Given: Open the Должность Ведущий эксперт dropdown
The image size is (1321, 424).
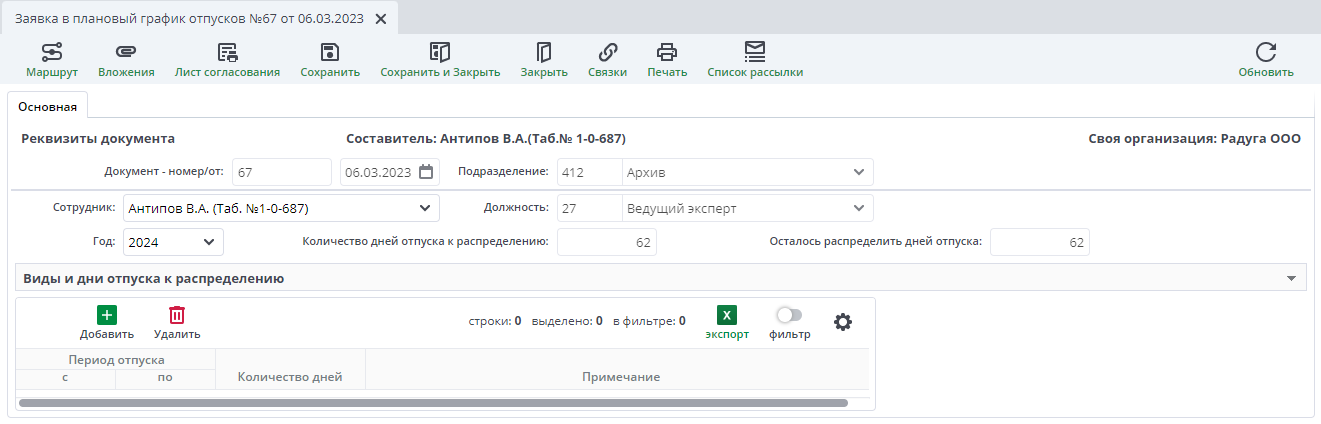Looking at the screenshot, I should 859,209.
